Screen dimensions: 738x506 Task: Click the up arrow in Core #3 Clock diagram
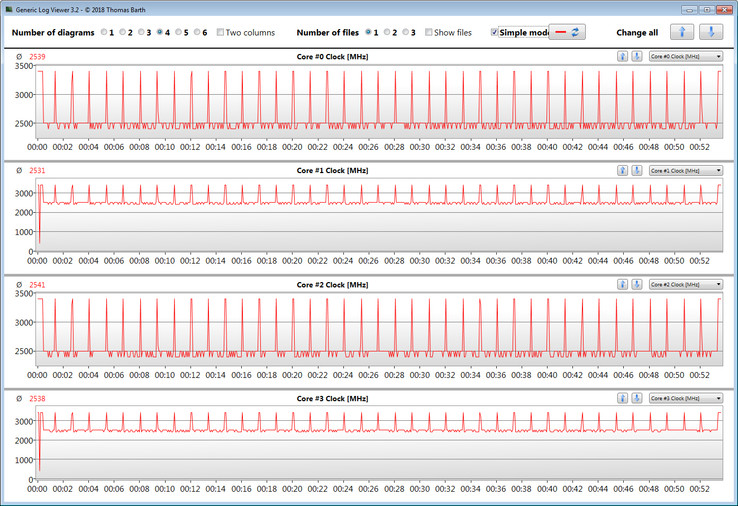tap(622, 398)
